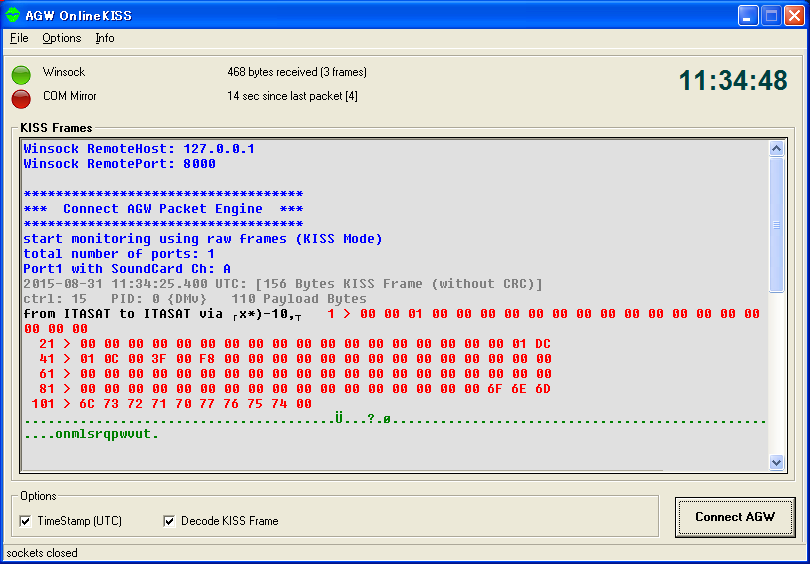
Task: Click the KISS Frames scroll up arrow
Action: tap(776, 148)
